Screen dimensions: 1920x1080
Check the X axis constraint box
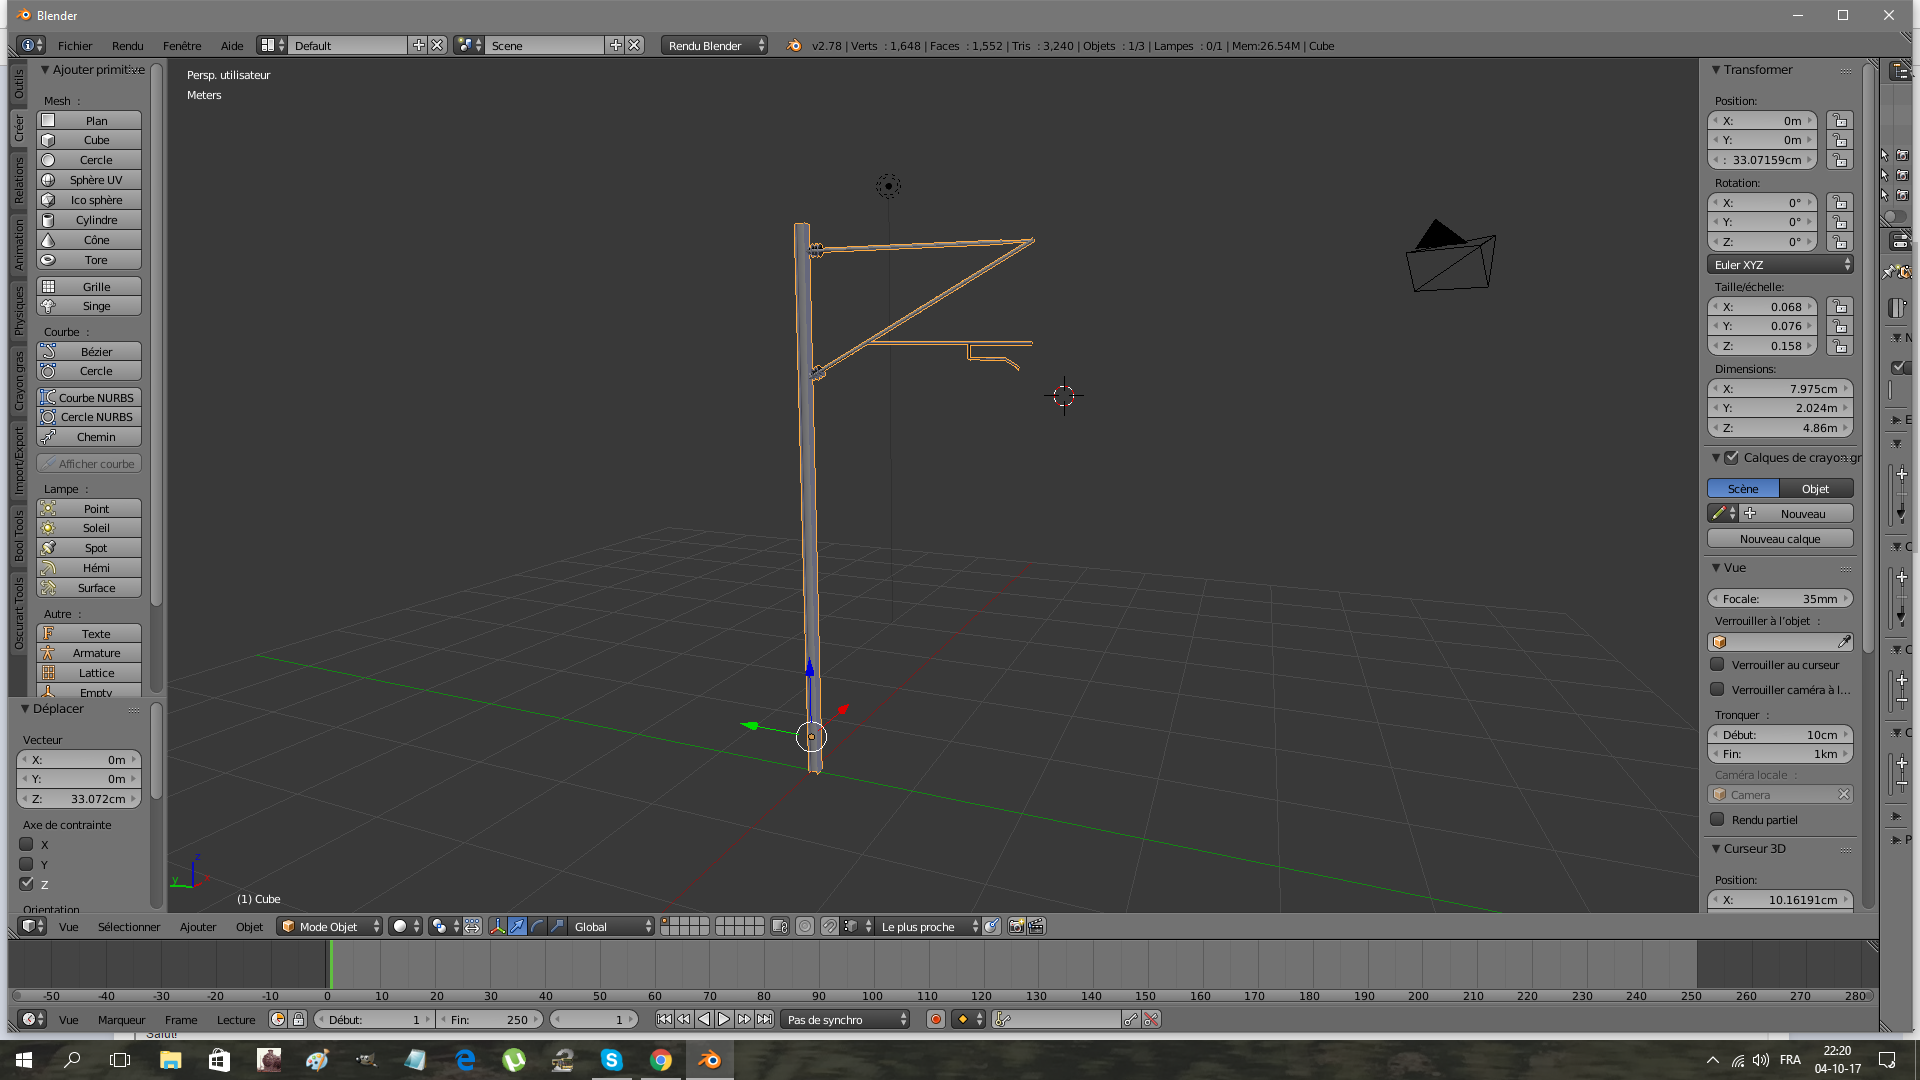pyautogui.click(x=27, y=844)
